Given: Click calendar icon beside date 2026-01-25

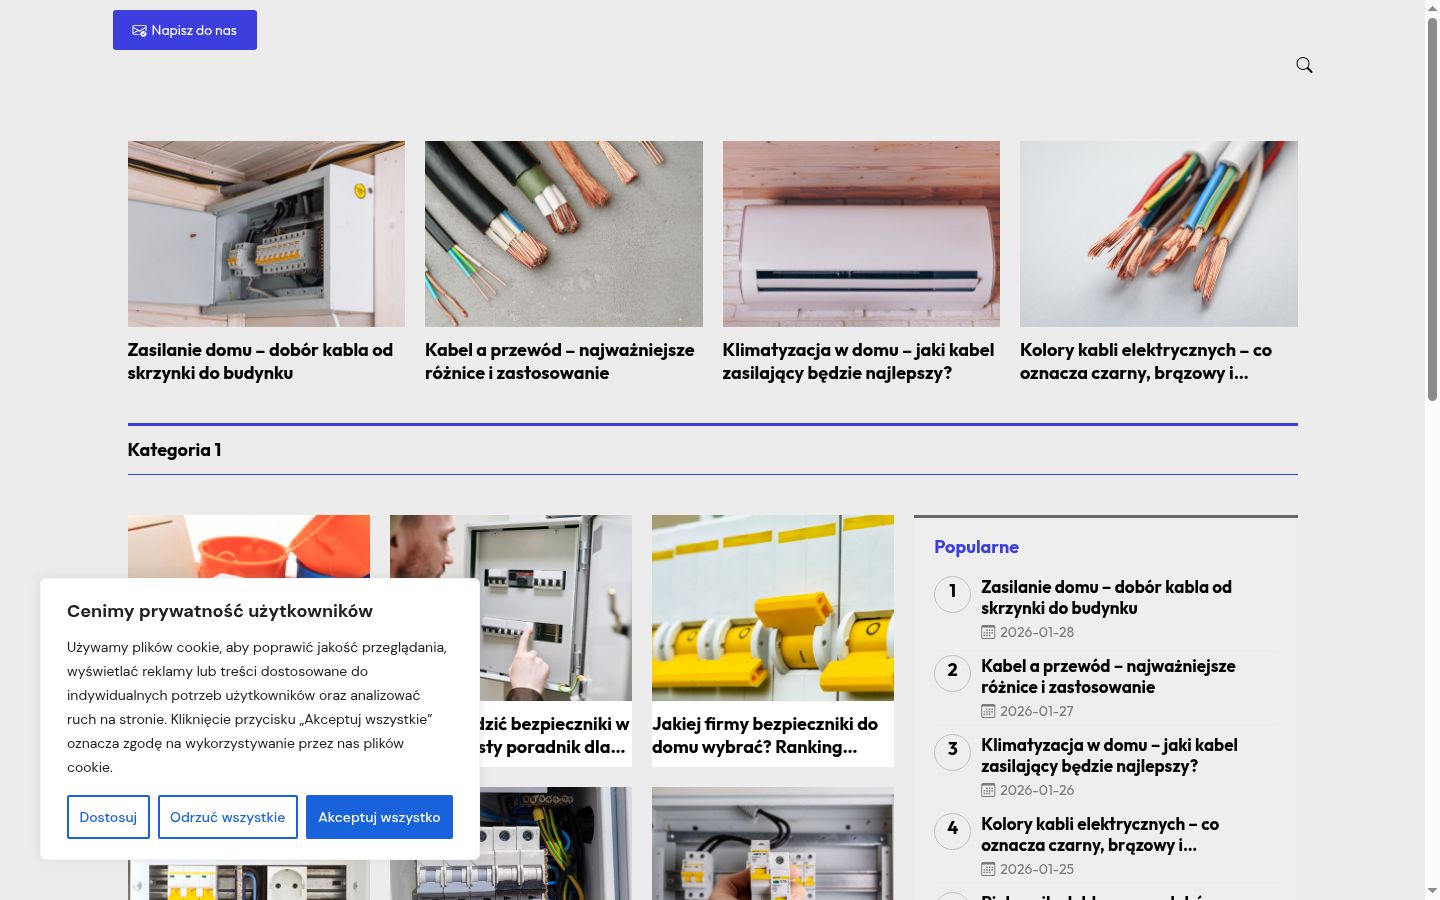Looking at the screenshot, I should (988, 869).
